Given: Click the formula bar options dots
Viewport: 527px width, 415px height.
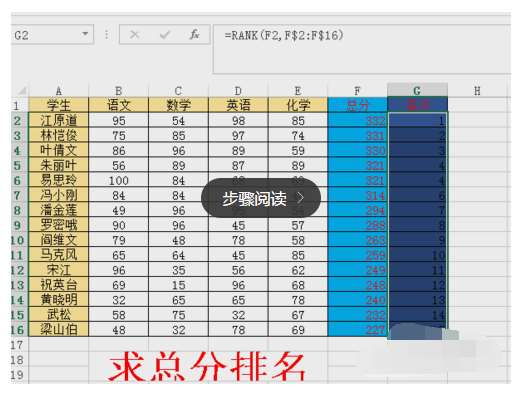Looking at the screenshot, I should pos(107,34).
